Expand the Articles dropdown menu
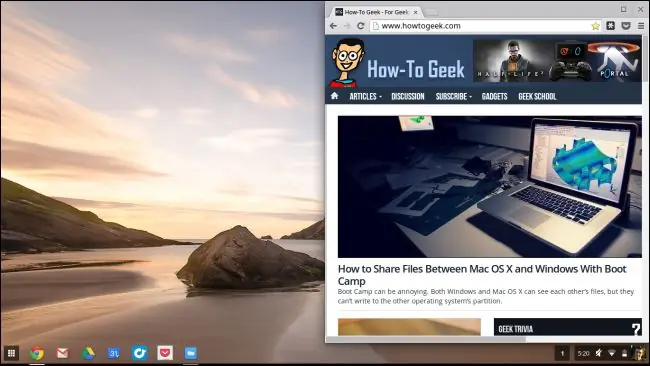Viewport: 650px width, 366px height. pos(365,97)
